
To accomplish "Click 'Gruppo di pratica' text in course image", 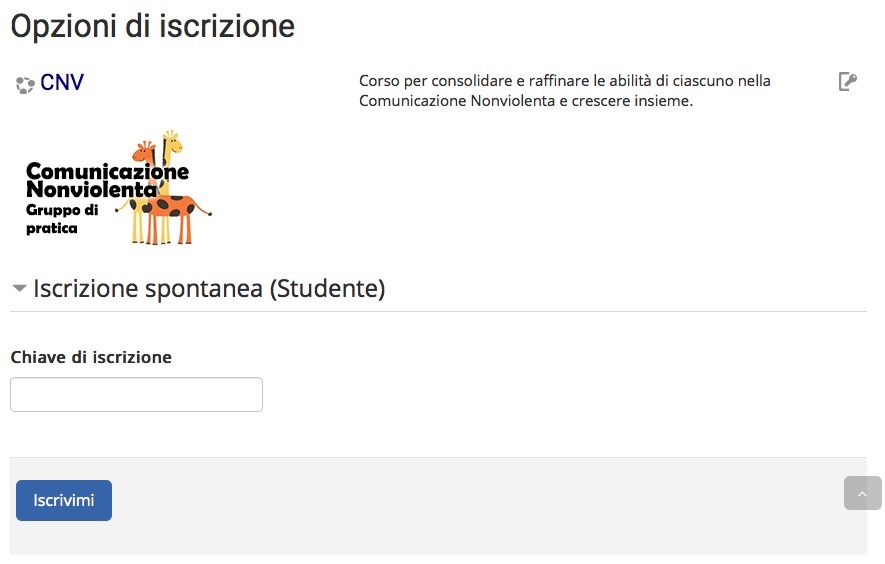I will point(62,219).
